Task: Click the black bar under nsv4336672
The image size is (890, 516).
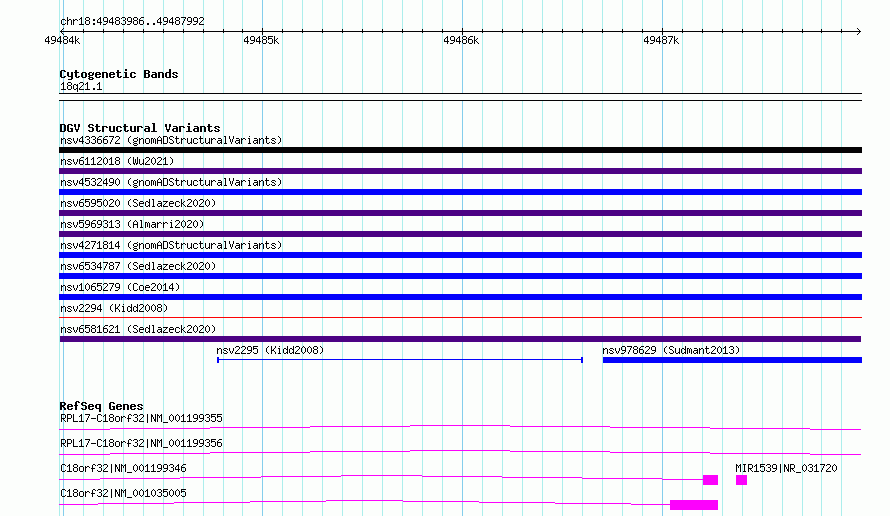Action: pos(460,150)
